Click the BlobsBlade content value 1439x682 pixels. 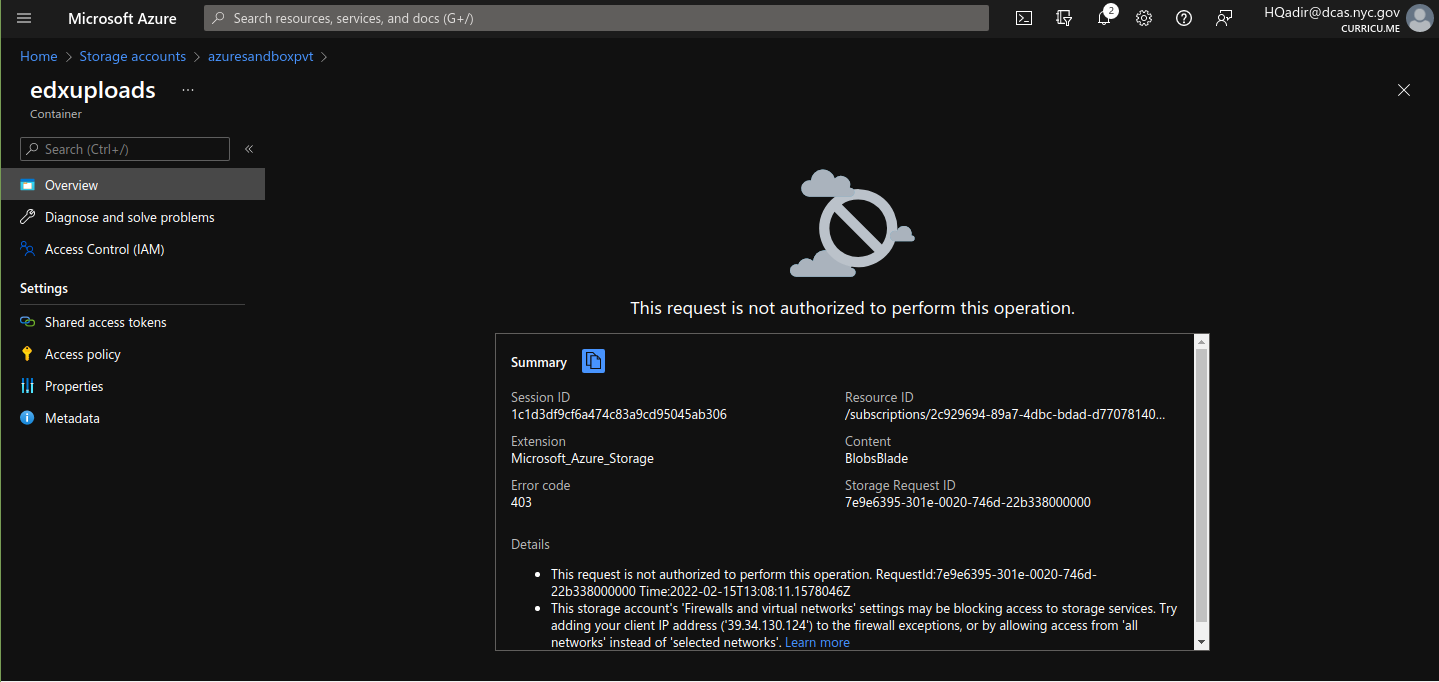[877, 458]
